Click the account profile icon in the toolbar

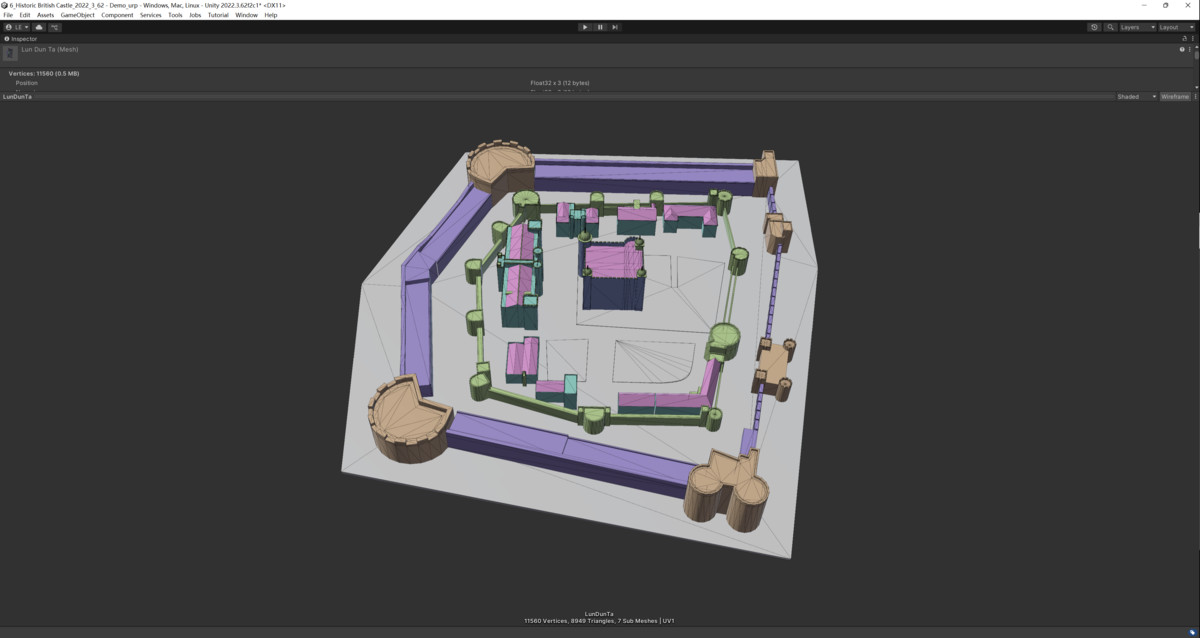coord(9,27)
